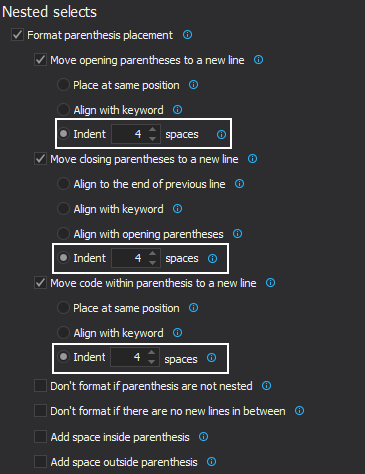Viewport: 365px width, 474px height.
Task: Click info icon beside Align with opening parentheses
Action: 237,234
